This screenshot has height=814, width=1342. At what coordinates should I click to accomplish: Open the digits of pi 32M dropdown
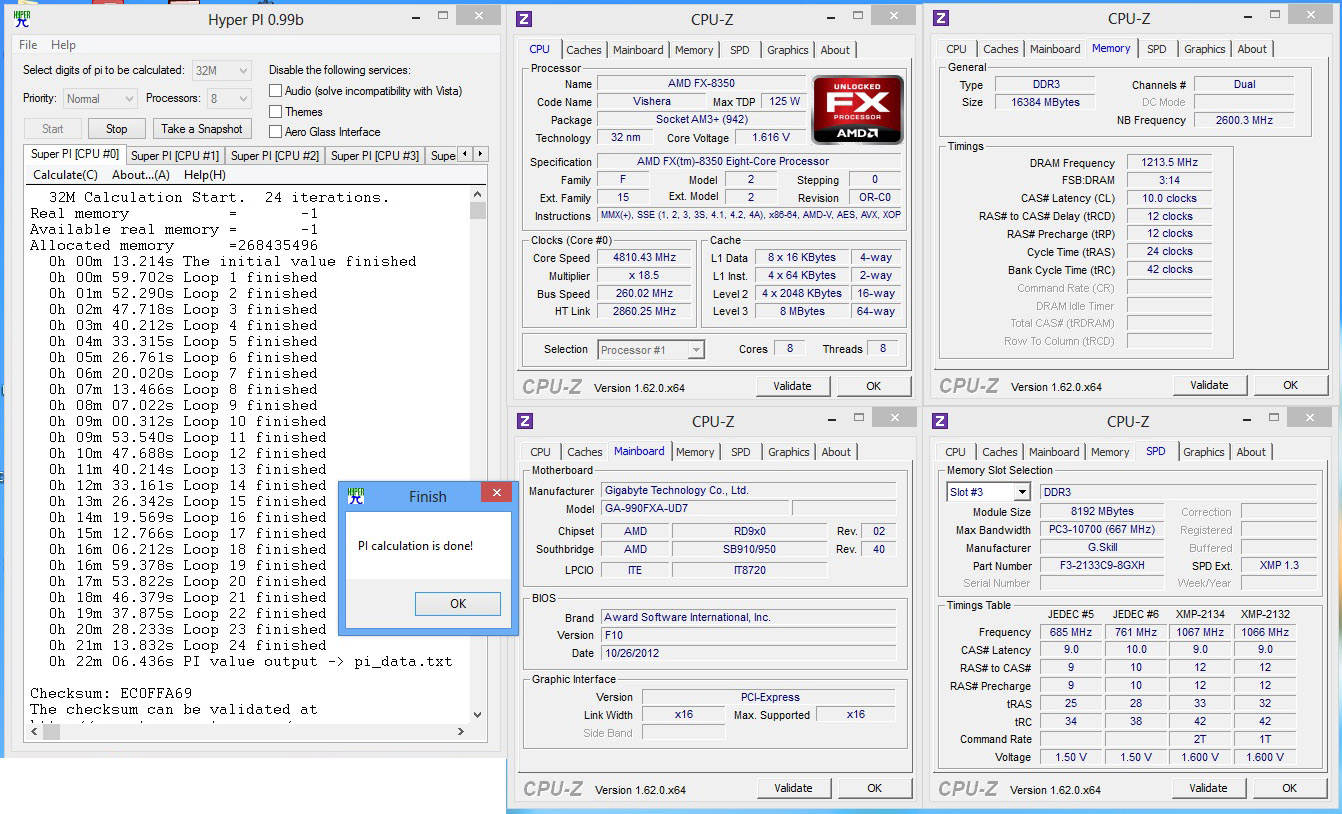221,70
